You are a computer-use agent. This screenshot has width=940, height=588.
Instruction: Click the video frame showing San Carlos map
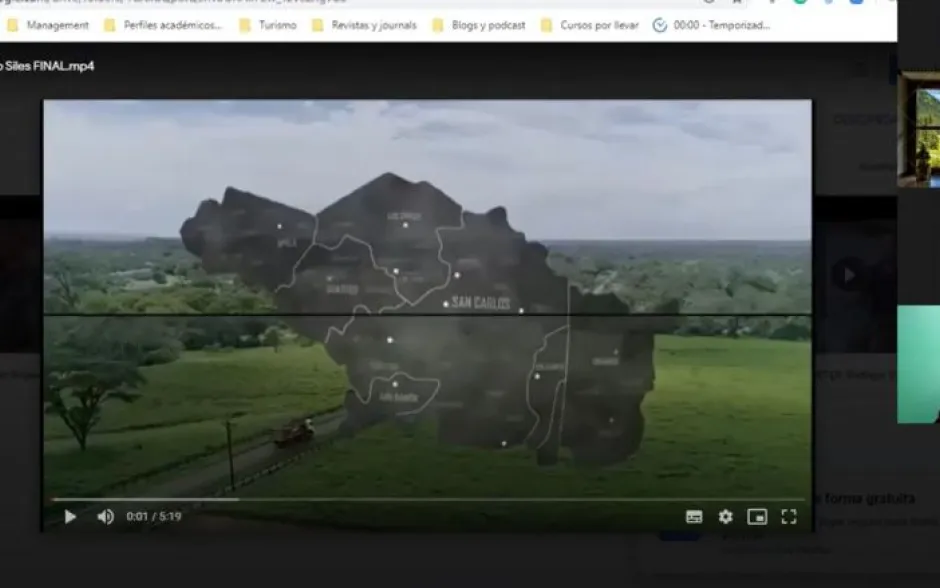(x=427, y=300)
